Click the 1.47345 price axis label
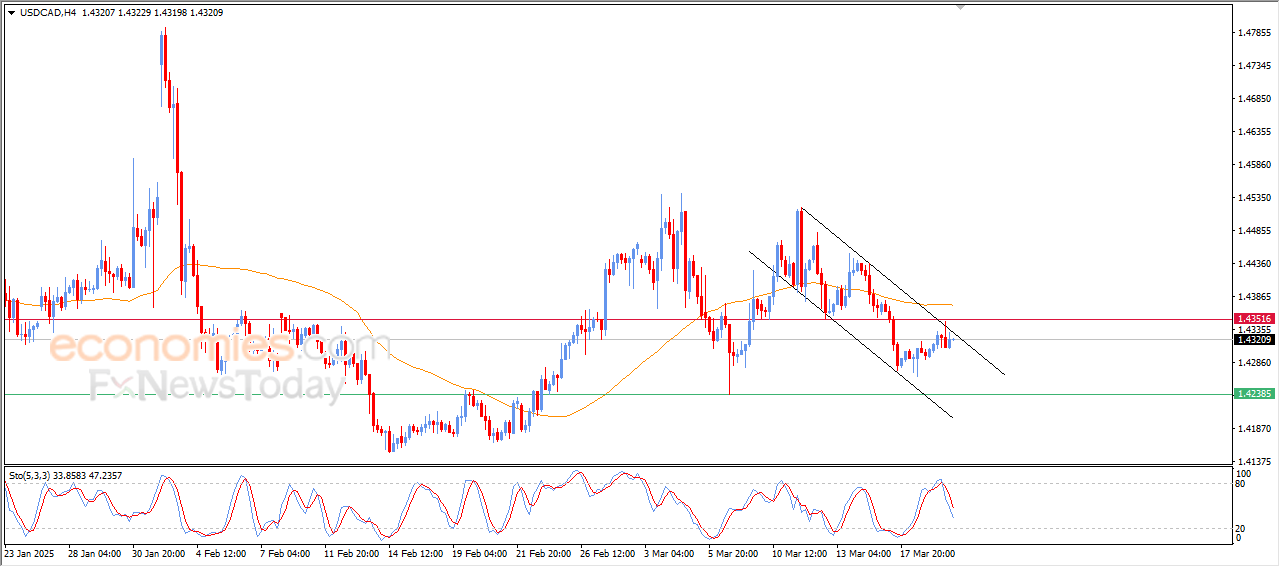Screen dimensions: 1280x567 [1254, 66]
